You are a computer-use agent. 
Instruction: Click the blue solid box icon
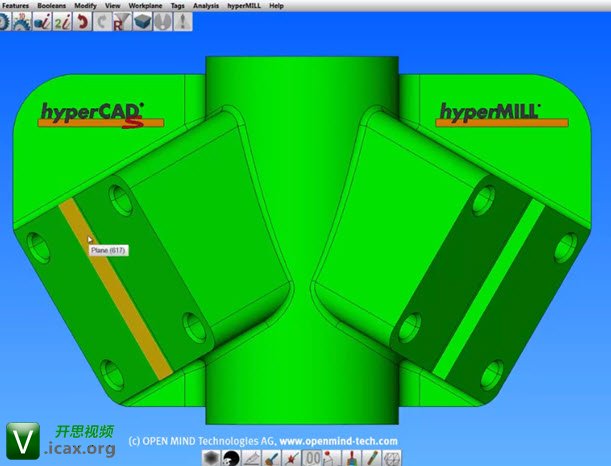click(143, 21)
